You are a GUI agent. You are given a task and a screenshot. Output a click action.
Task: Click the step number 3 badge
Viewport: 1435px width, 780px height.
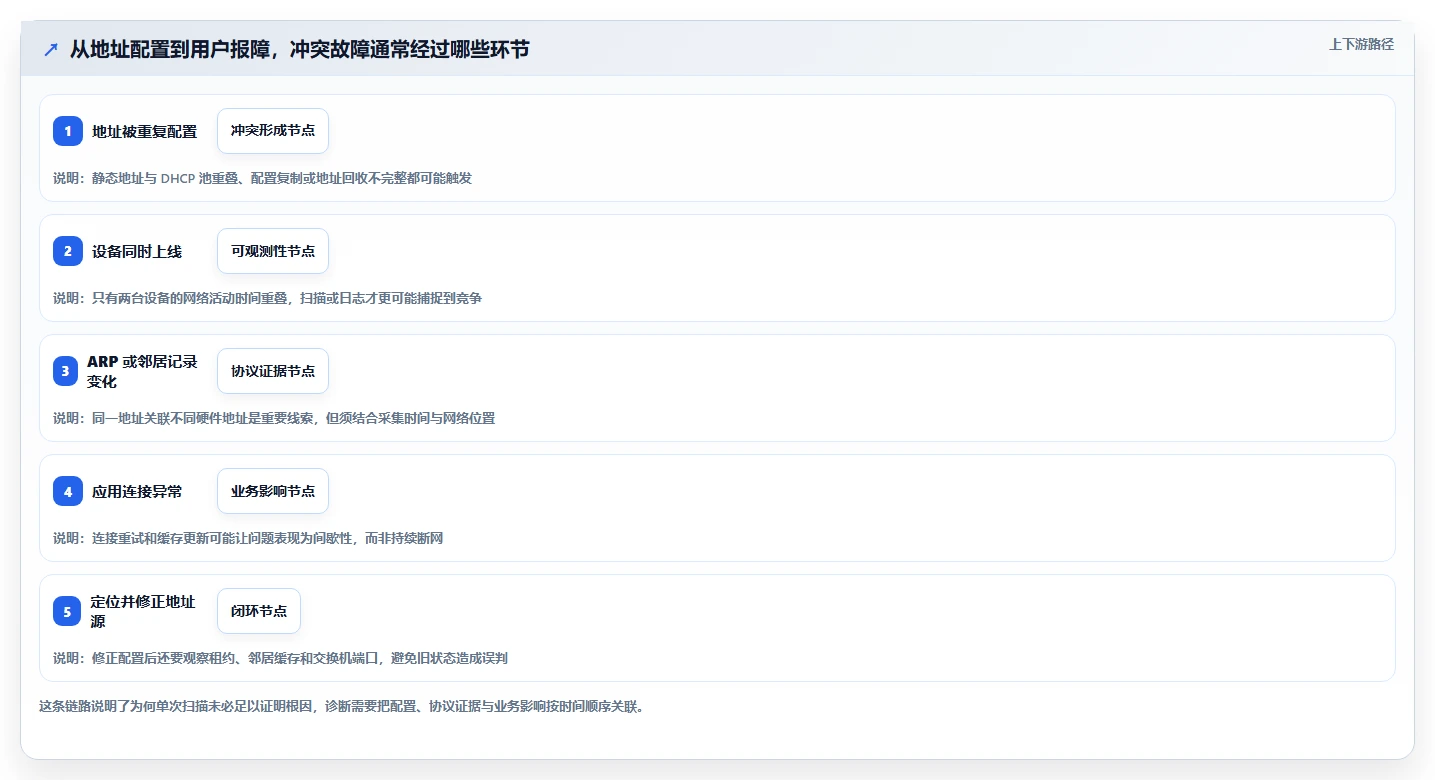(x=66, y=371)
